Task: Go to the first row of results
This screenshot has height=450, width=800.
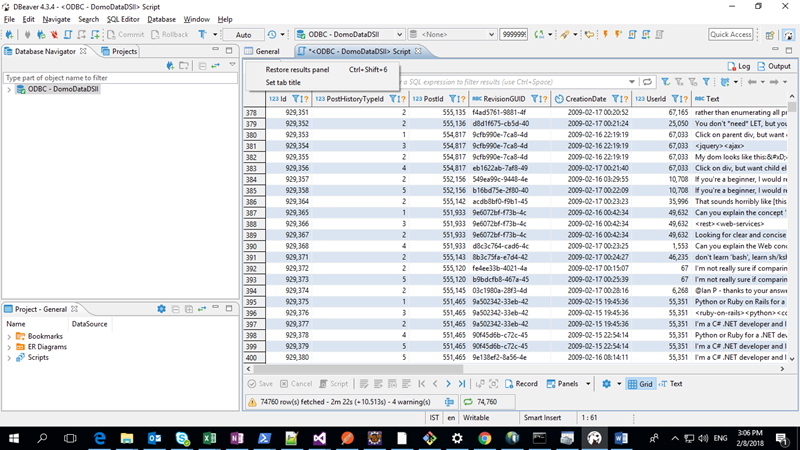Action: point(421,383)
